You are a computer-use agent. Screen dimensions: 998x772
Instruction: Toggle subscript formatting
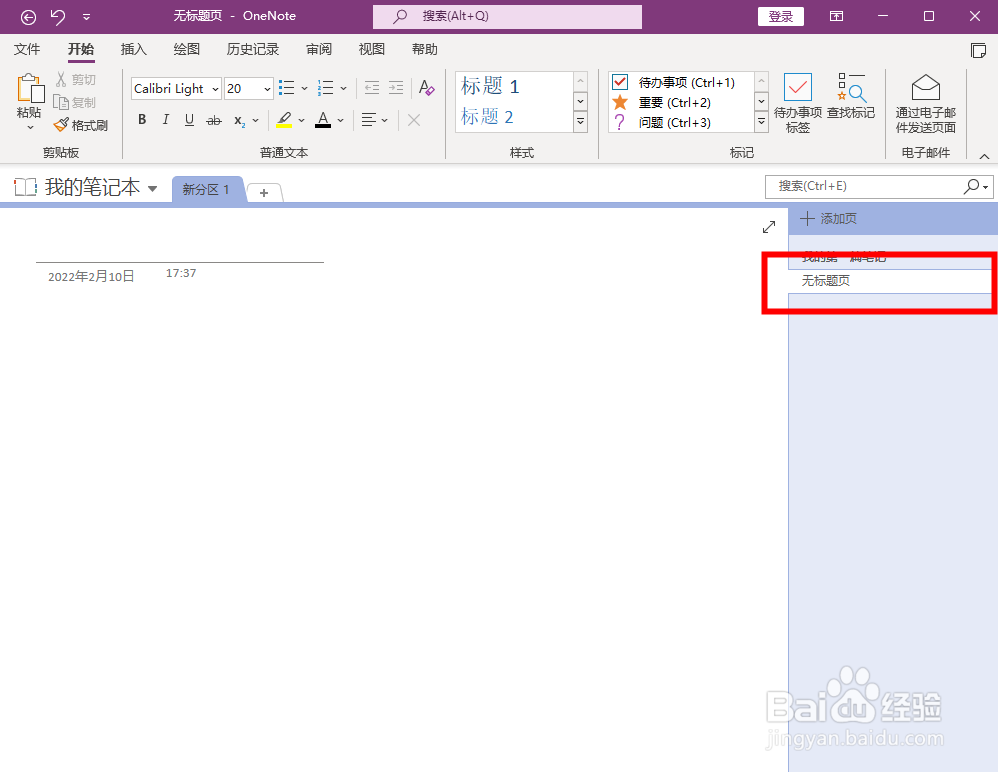239,120
